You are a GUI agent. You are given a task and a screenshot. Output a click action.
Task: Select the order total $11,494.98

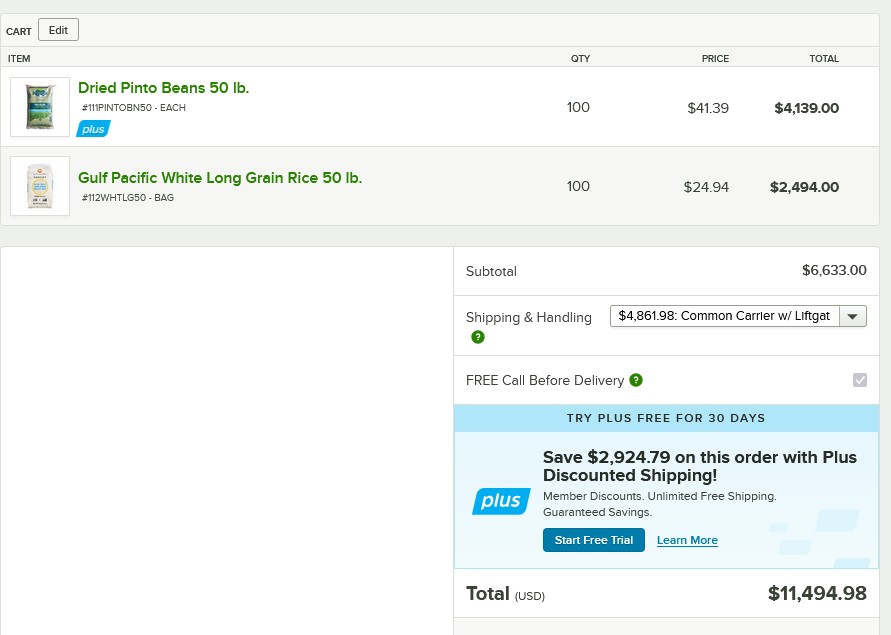817,593
